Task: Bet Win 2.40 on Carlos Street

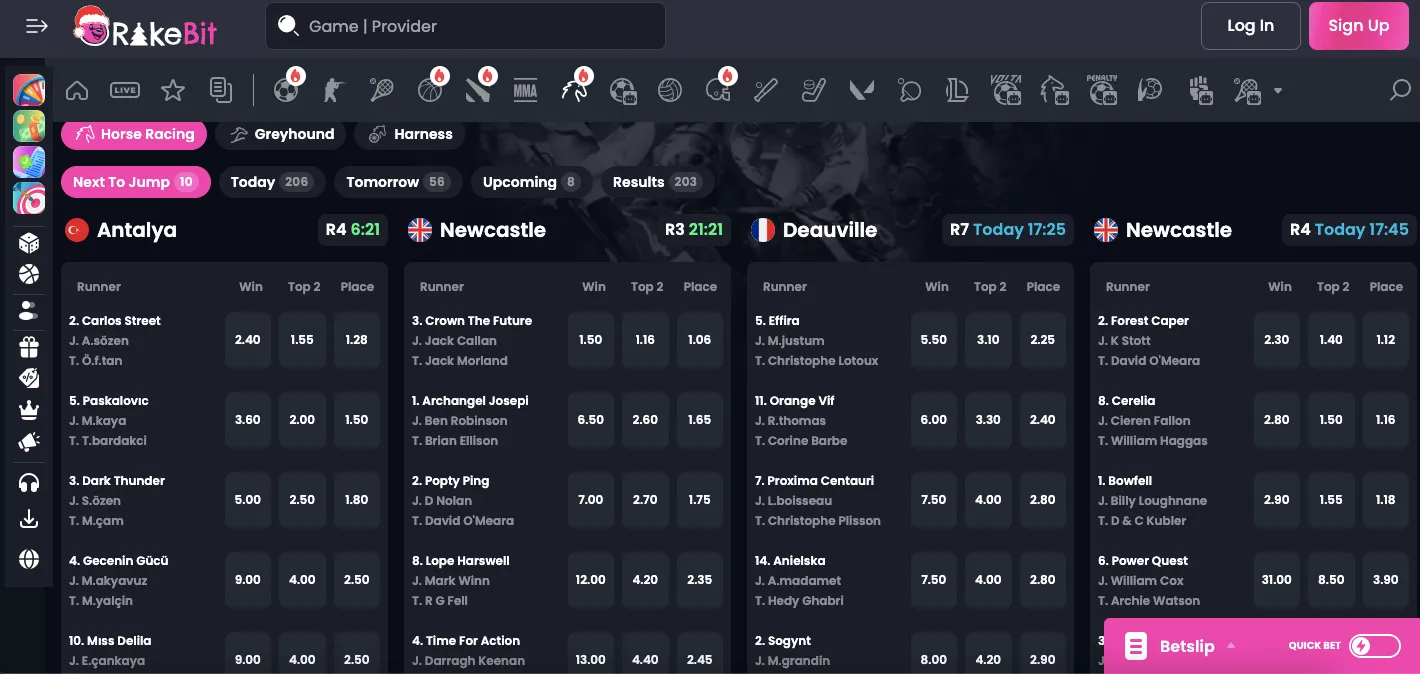Action: 248,340
